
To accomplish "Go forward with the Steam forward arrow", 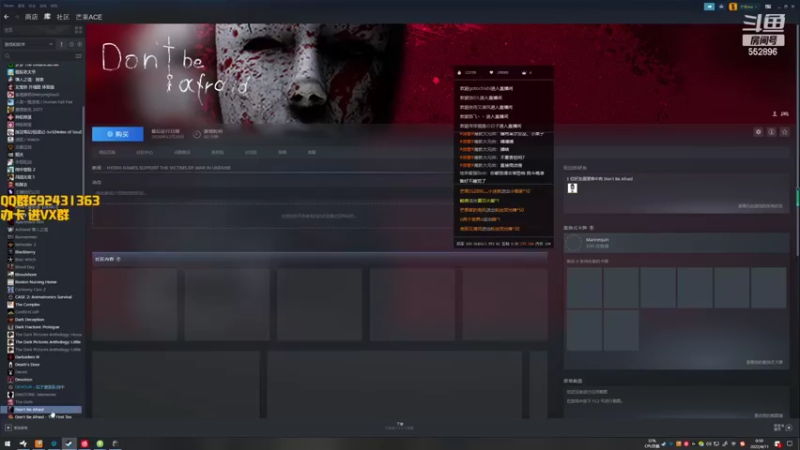I will tap(16, 17).
